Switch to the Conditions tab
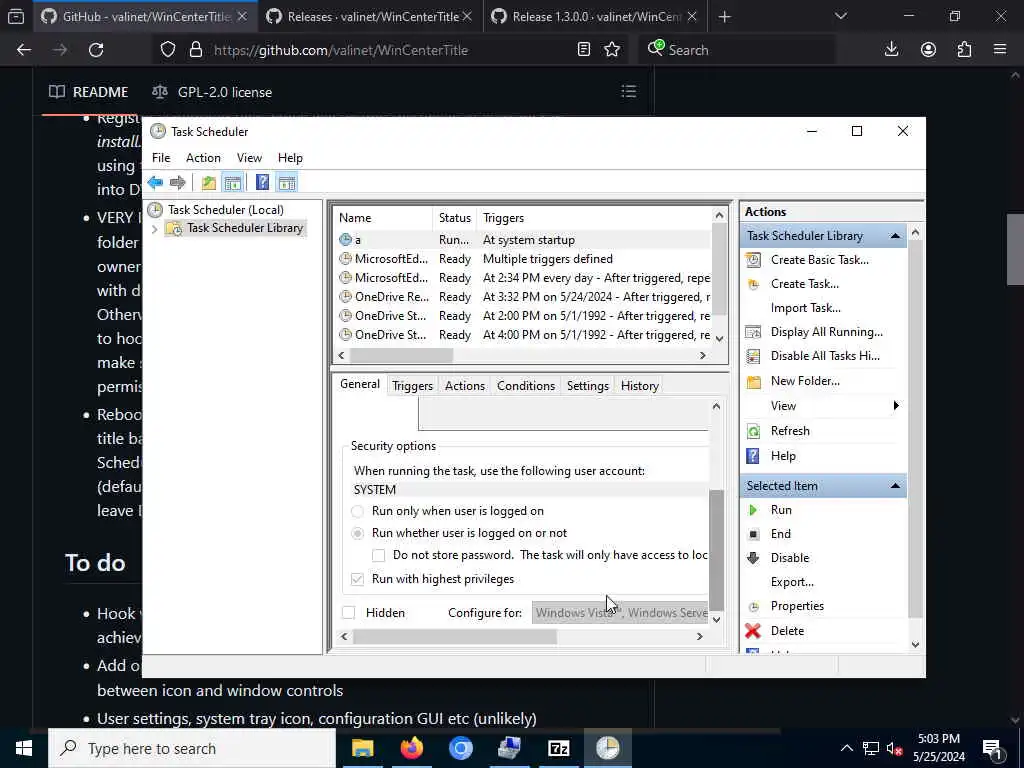This screenshot has width=1024, height=768. tap(526, 386)
